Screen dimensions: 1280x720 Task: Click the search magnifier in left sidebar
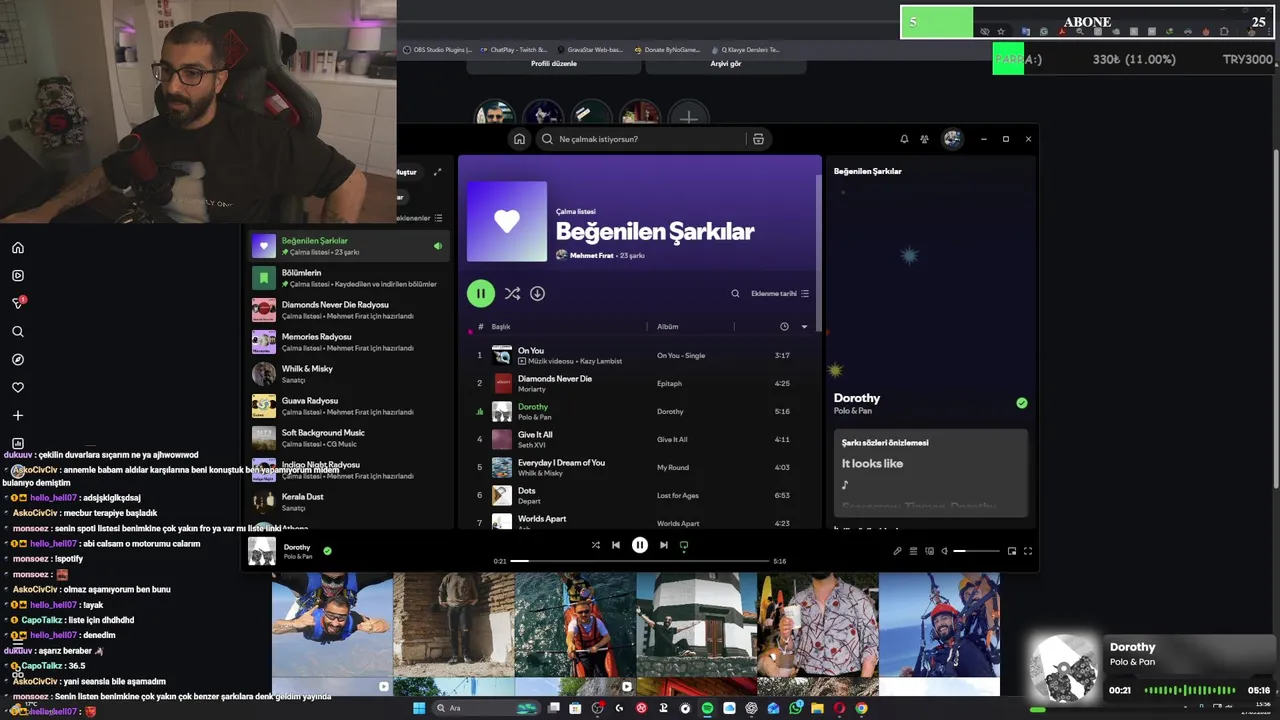point(18,332)
